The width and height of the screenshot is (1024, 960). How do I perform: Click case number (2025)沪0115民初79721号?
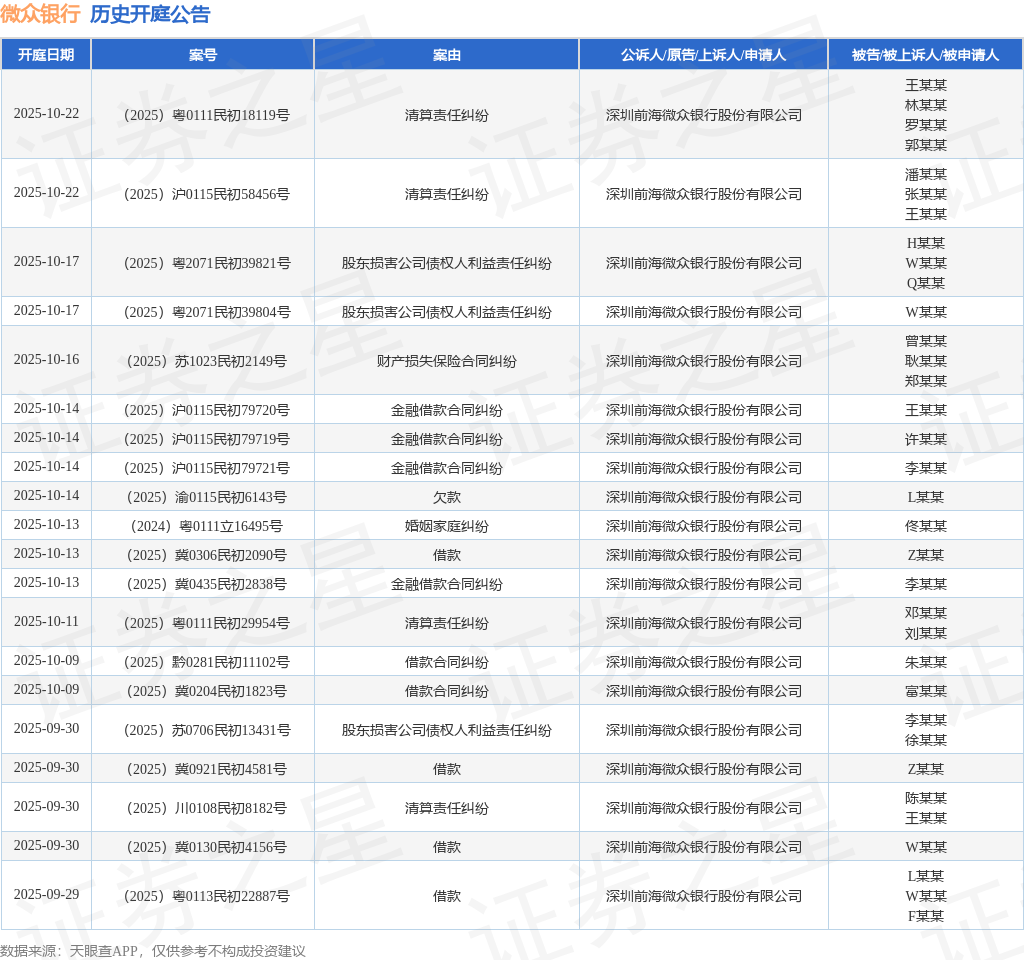pos(206,468)
